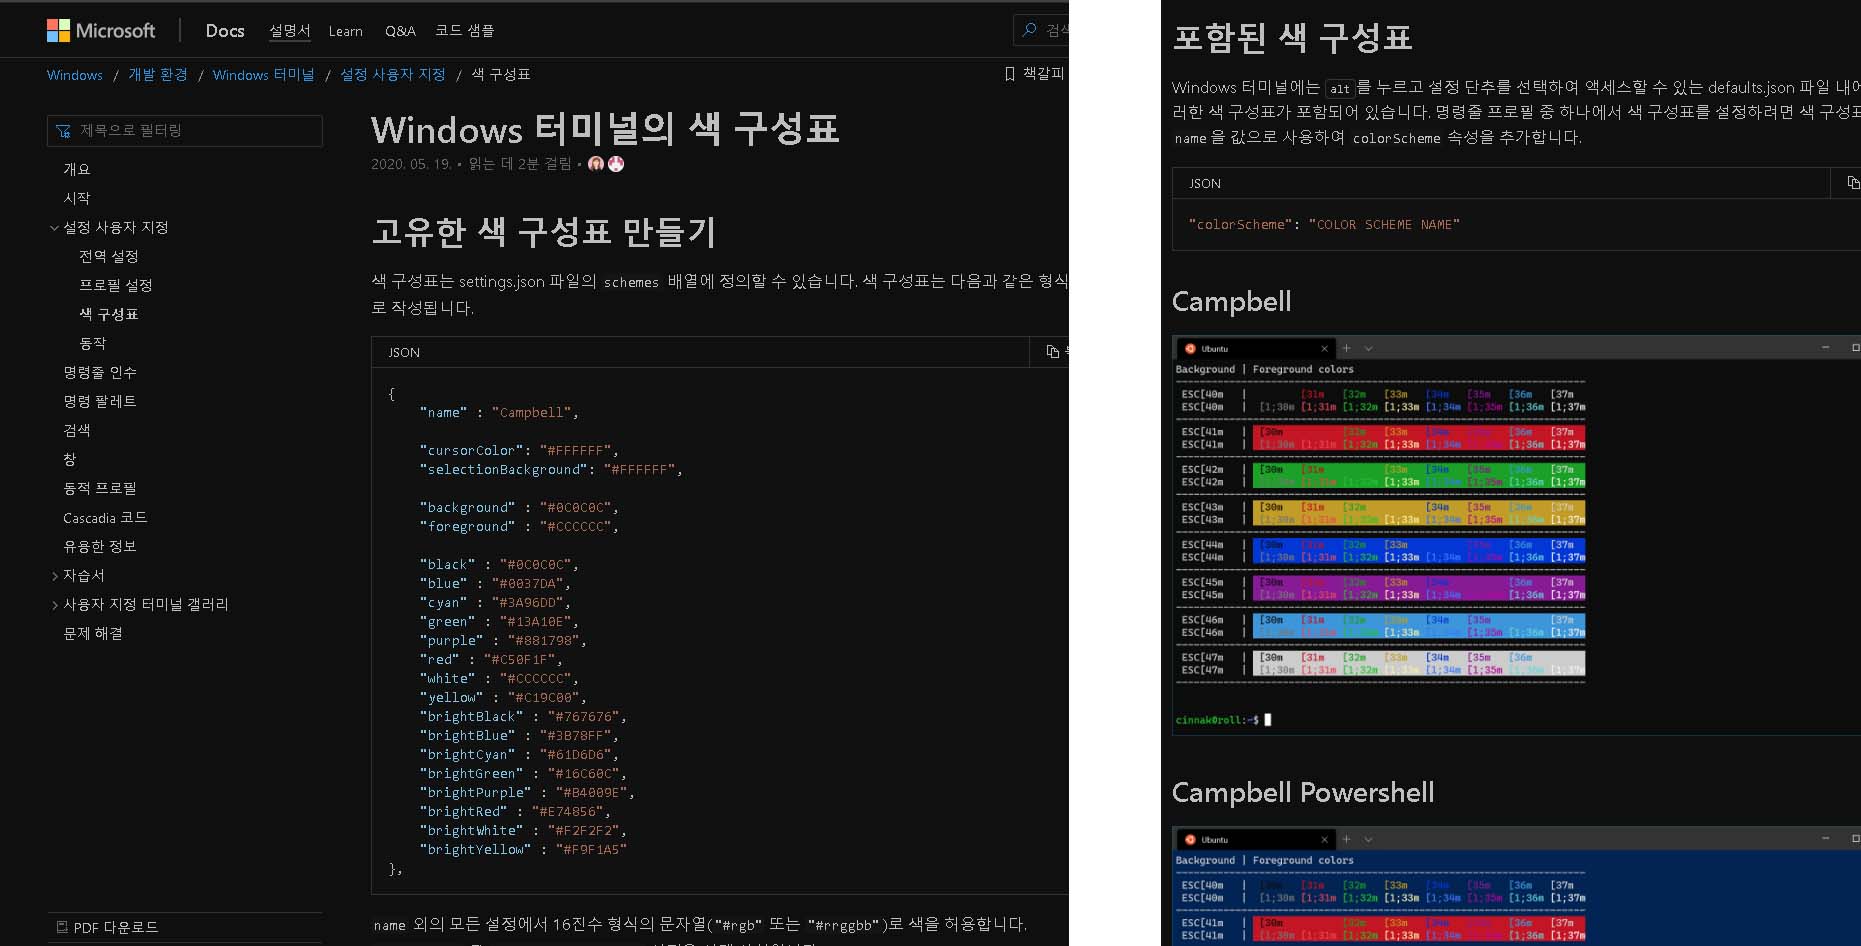Click the search magnifier icon
Image resolution: width=1861 pixels, height=946 pixels.
pos(1029,30)
